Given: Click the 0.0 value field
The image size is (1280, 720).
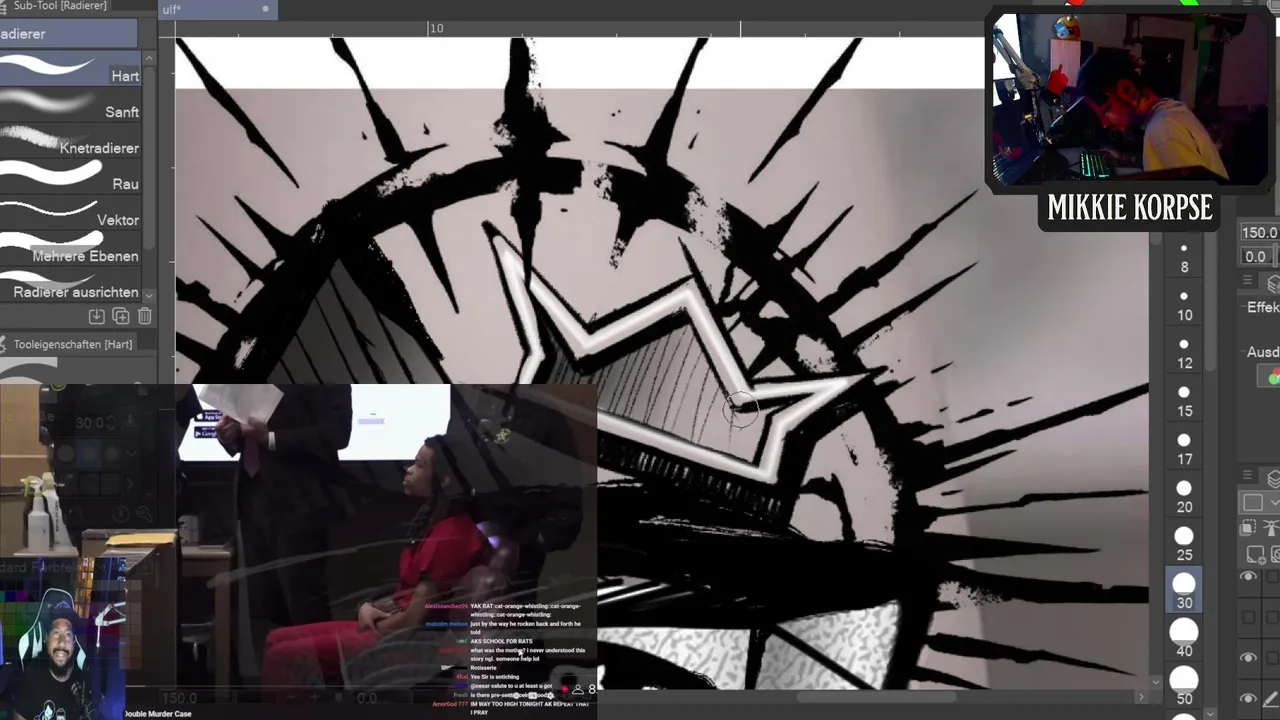Looking at the screenshot, I should (1258, 257).
